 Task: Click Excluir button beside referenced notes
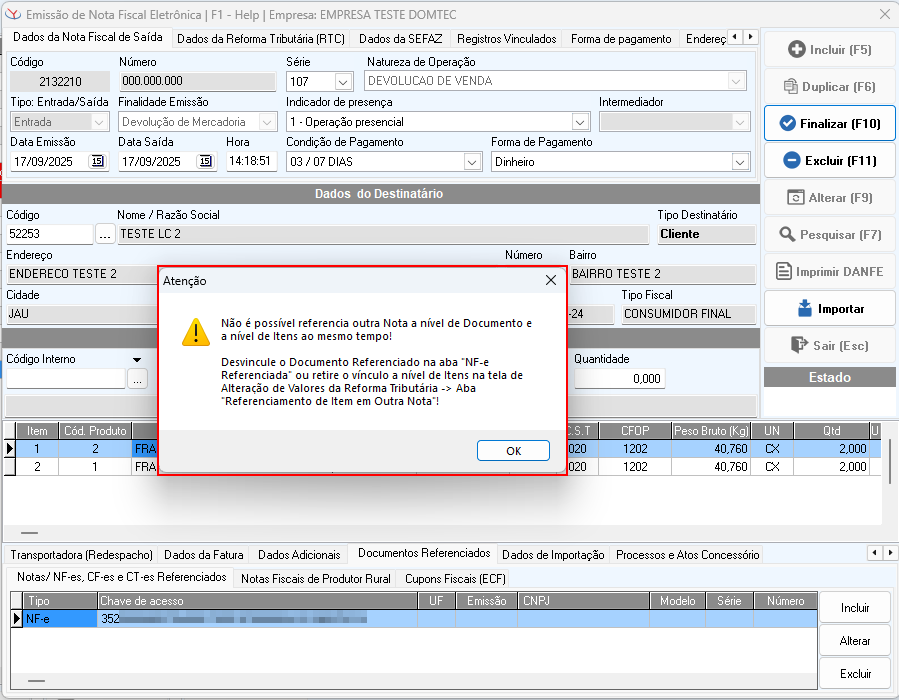(855, 673)
